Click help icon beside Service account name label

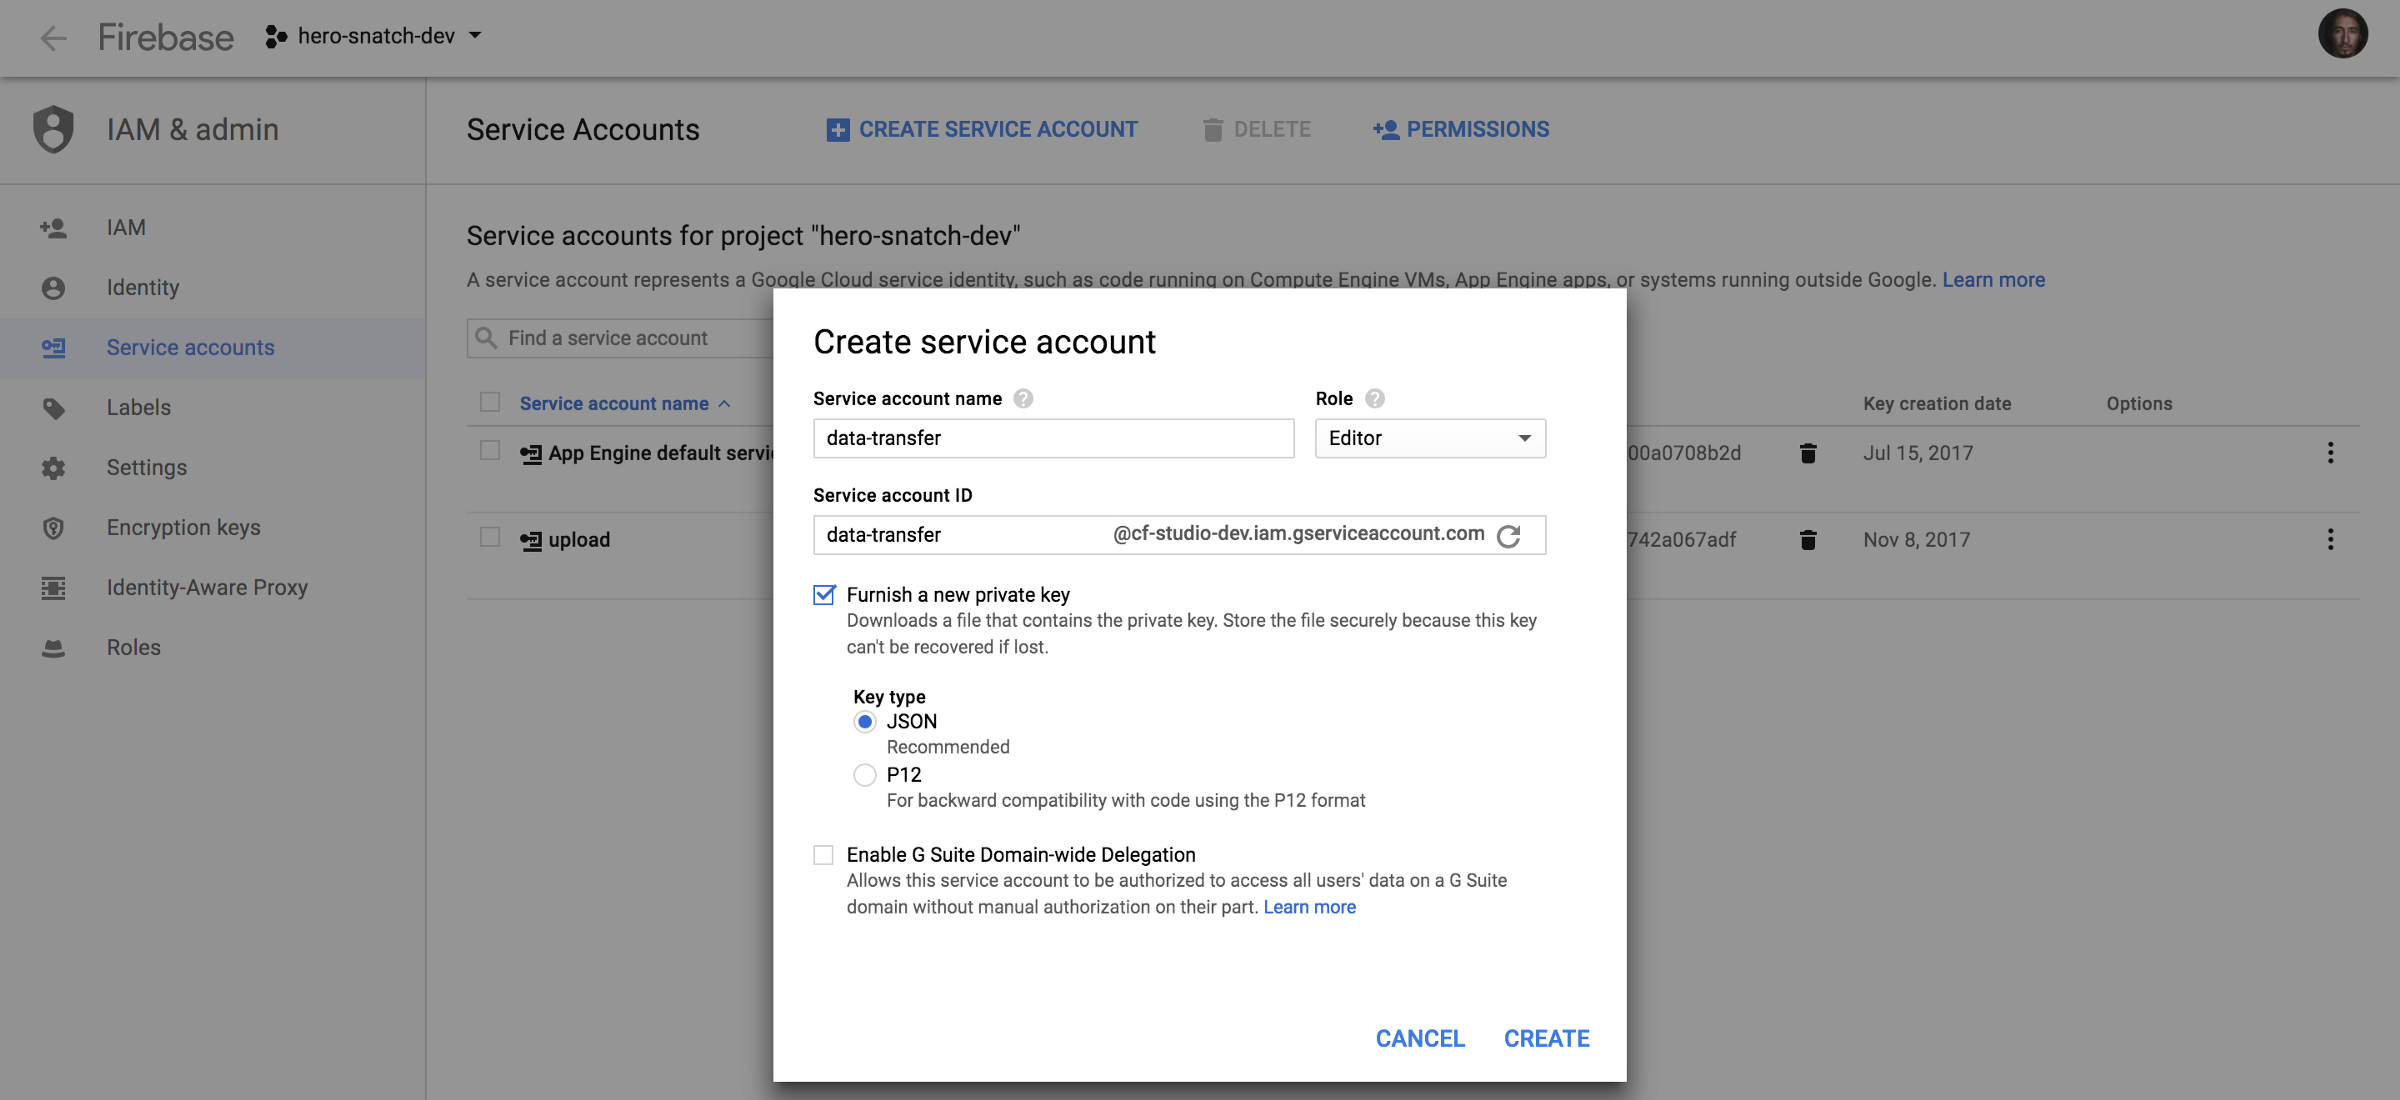tap(1023, 399)
